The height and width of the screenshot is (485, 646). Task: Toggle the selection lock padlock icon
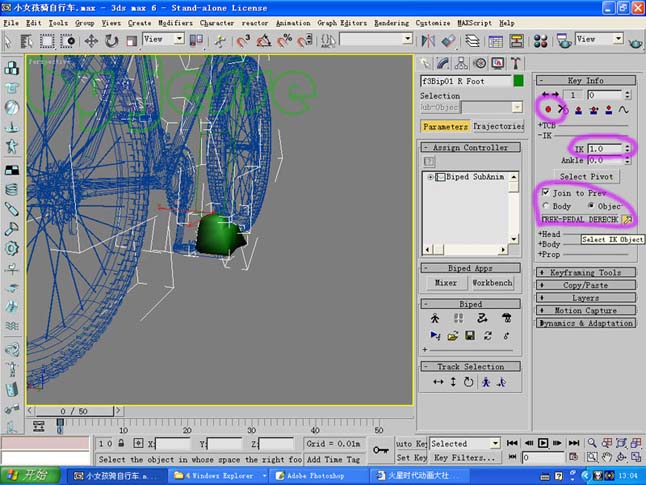pos(121,443)
